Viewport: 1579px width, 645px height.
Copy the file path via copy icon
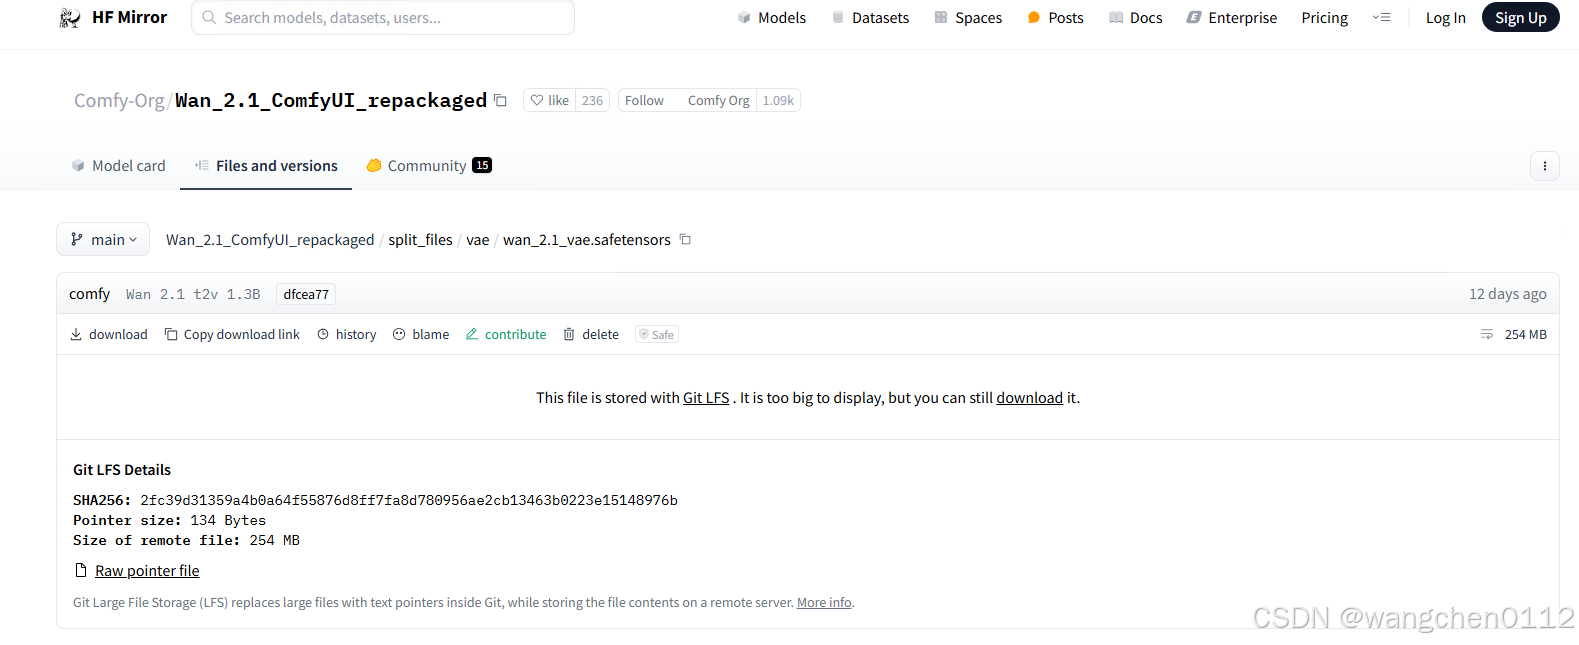tap(685, 239)
